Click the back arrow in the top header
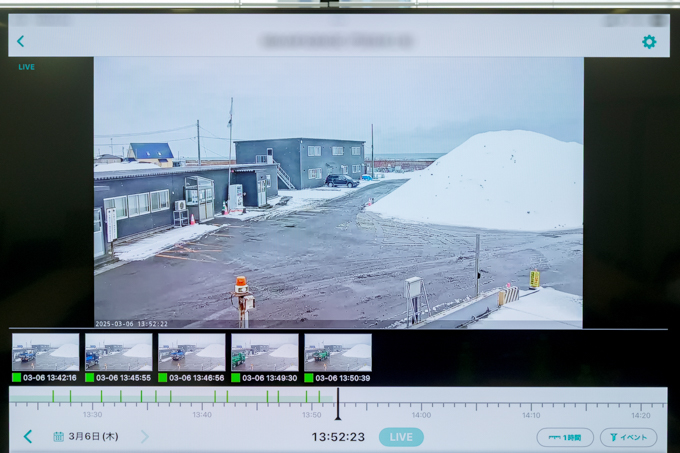This screenshot has height=453, width=680. [x=20, y=41]
